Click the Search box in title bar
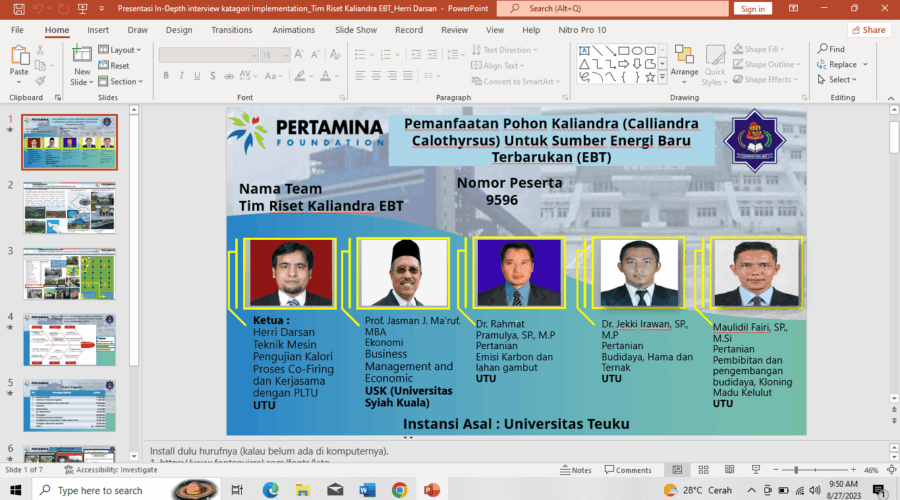Image resolution: width=900 pixels, height=500 pixels. [x=612, y=9]
